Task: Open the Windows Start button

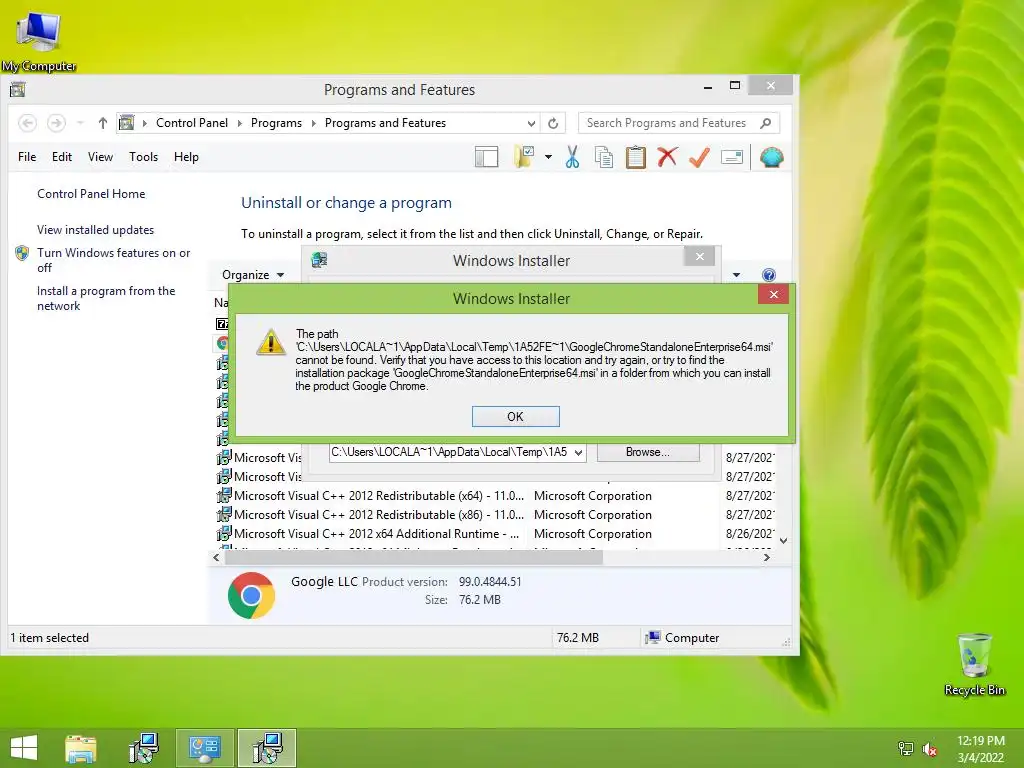Action: click(24, 748)
